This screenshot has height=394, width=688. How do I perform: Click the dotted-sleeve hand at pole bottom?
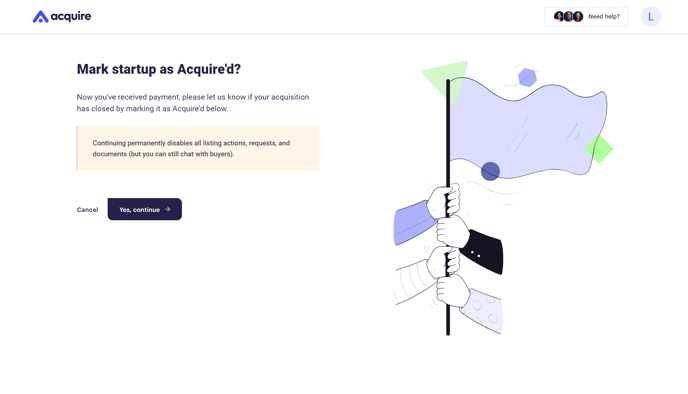470,303
